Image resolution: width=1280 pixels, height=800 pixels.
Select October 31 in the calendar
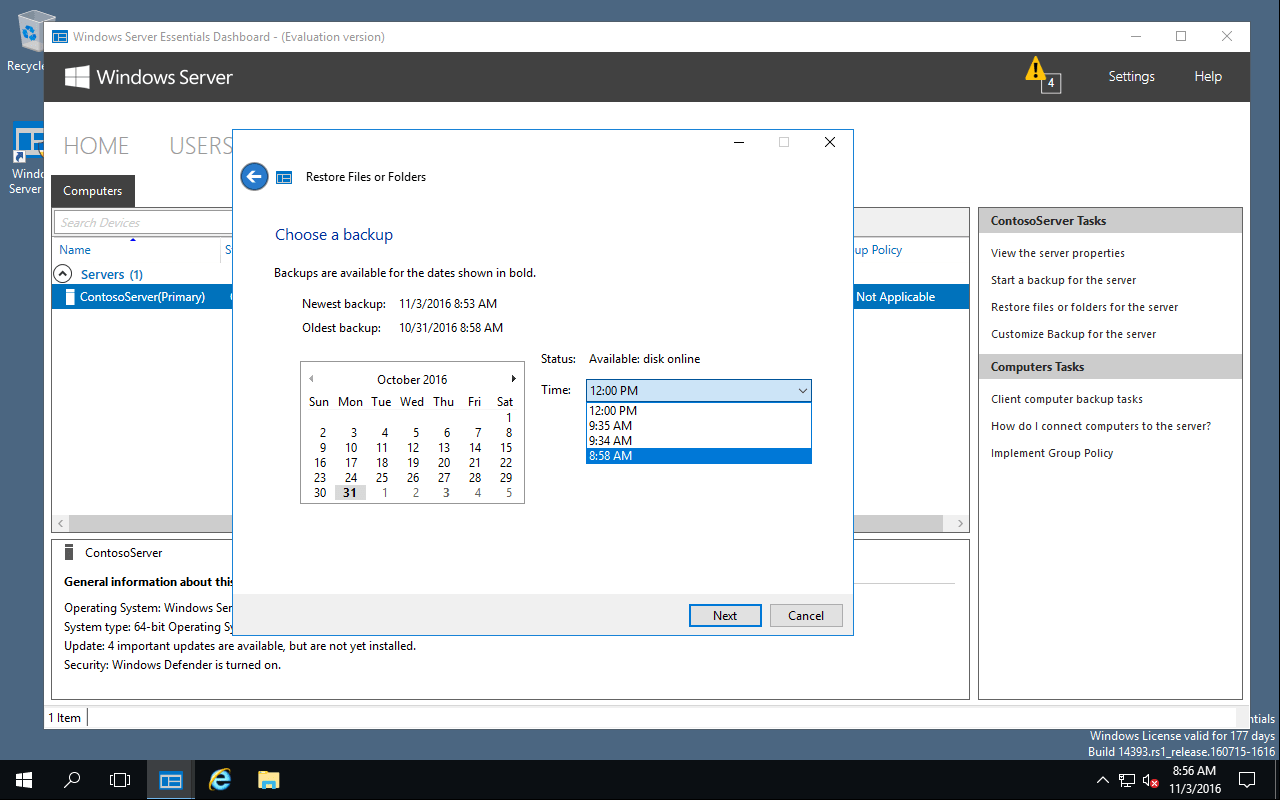tap(350, 493)
